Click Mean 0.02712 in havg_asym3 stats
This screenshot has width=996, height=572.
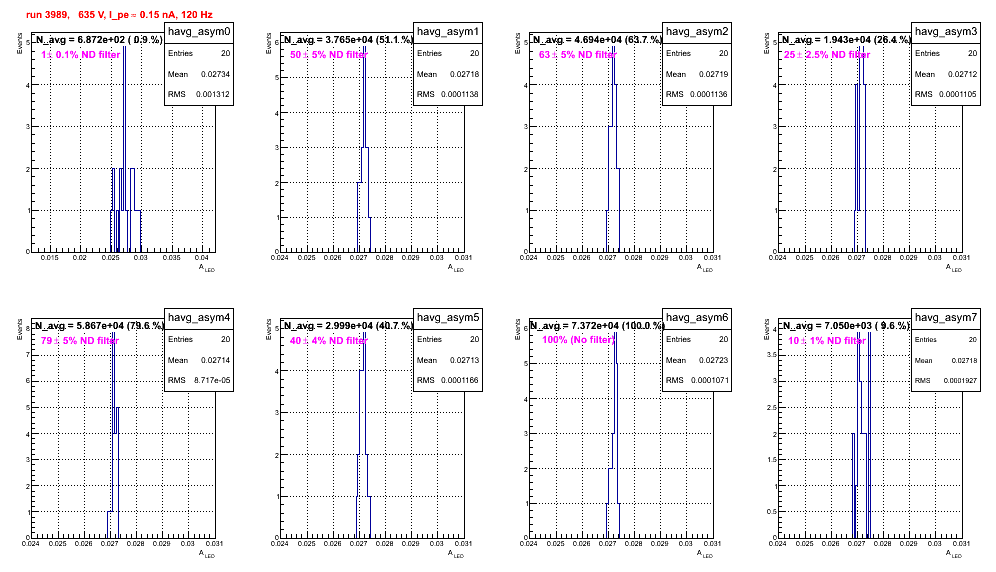pyautogui.click(x=946, y=74)
